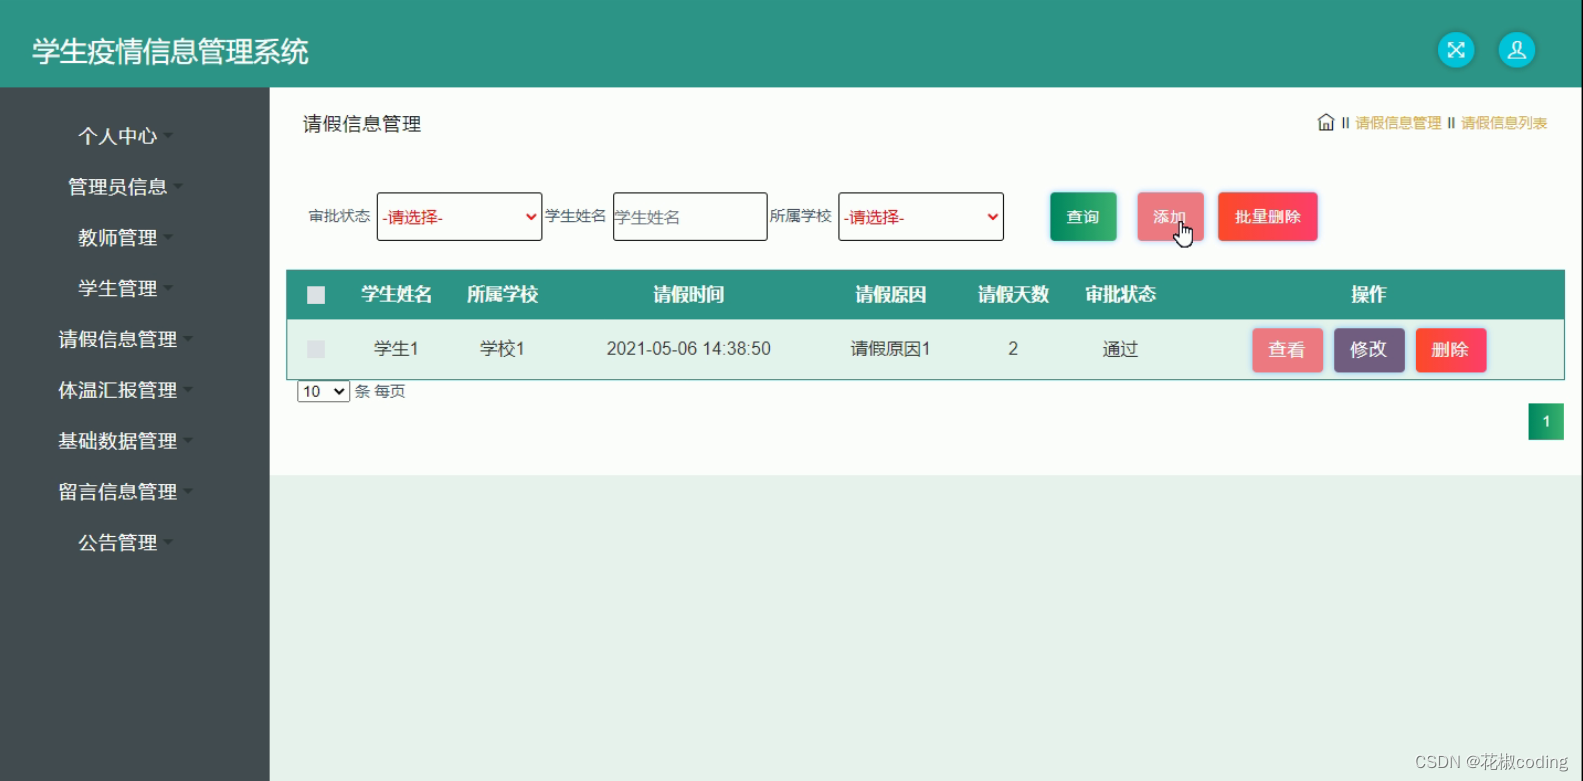Screen dimensions: 1583x781
Task: Click the 请假天数 column header
Action: tap(1013, 295)
